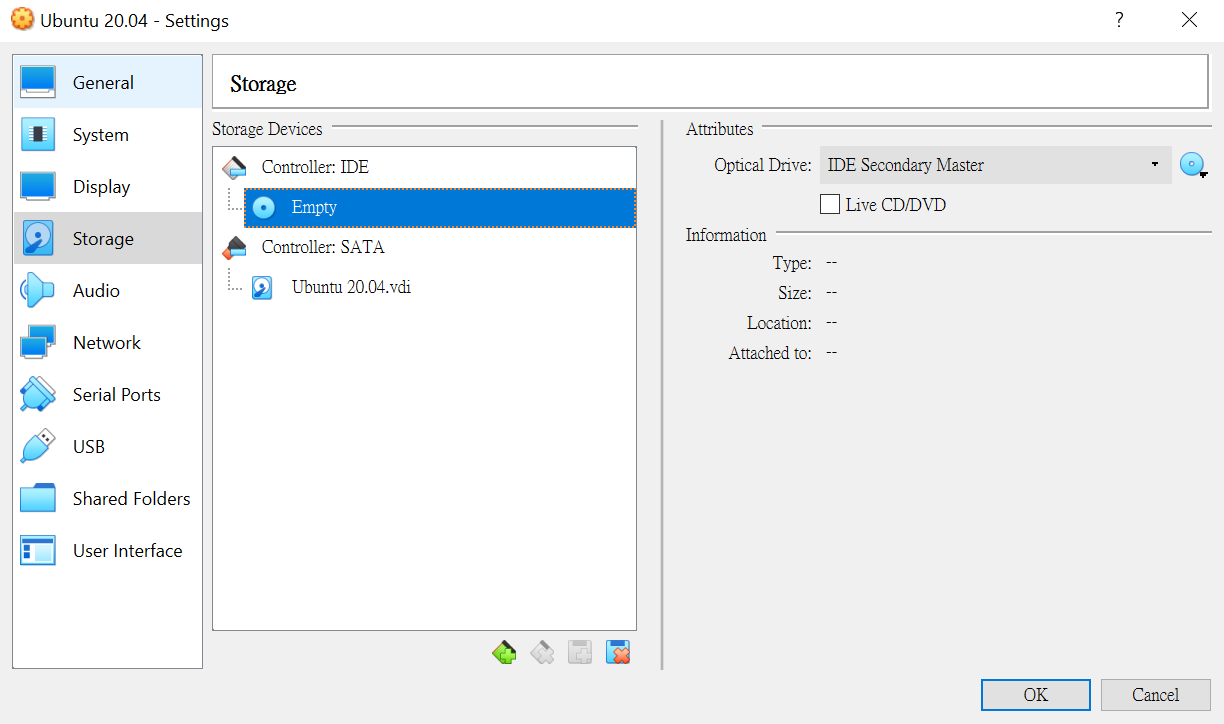Click the Display screen icon
1224x724 pixels.
pos(38,187)
